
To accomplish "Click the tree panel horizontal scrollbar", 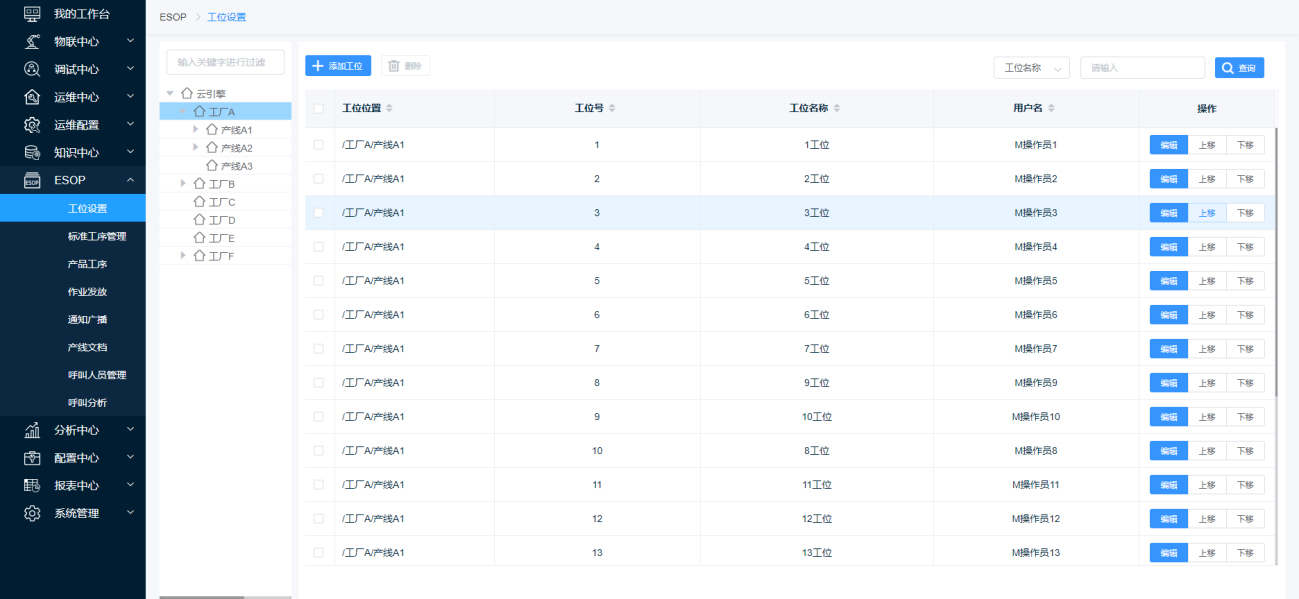I will click(x=202, y=597).
